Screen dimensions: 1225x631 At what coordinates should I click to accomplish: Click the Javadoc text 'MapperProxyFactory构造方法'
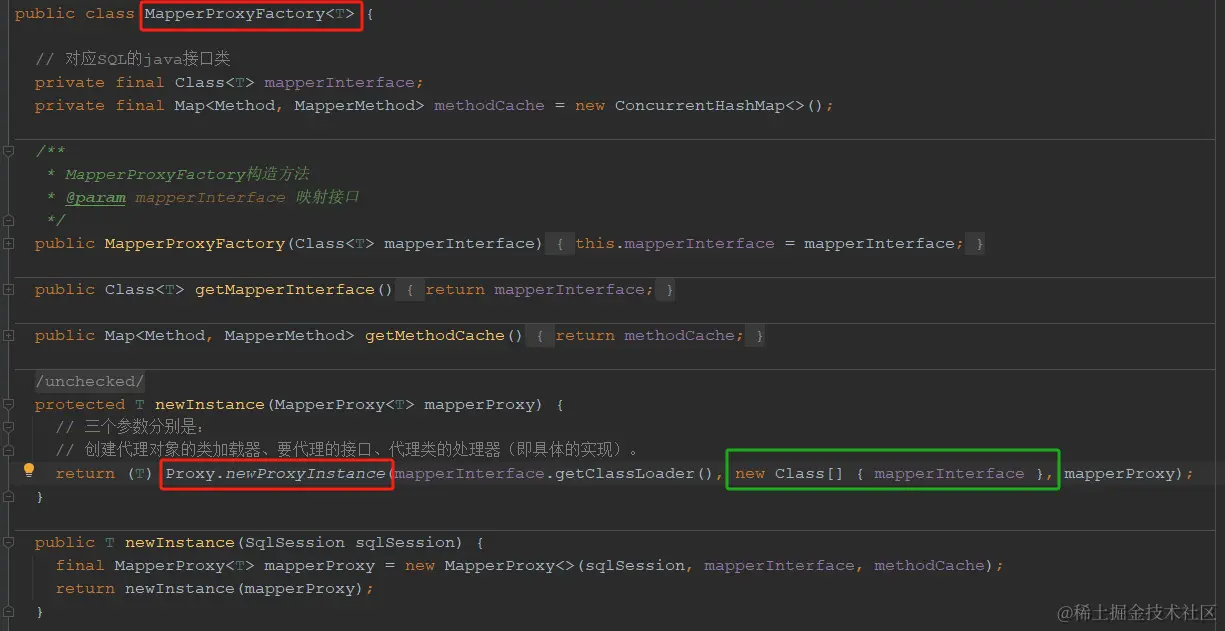pyautogui.click(x=187, y=175)
